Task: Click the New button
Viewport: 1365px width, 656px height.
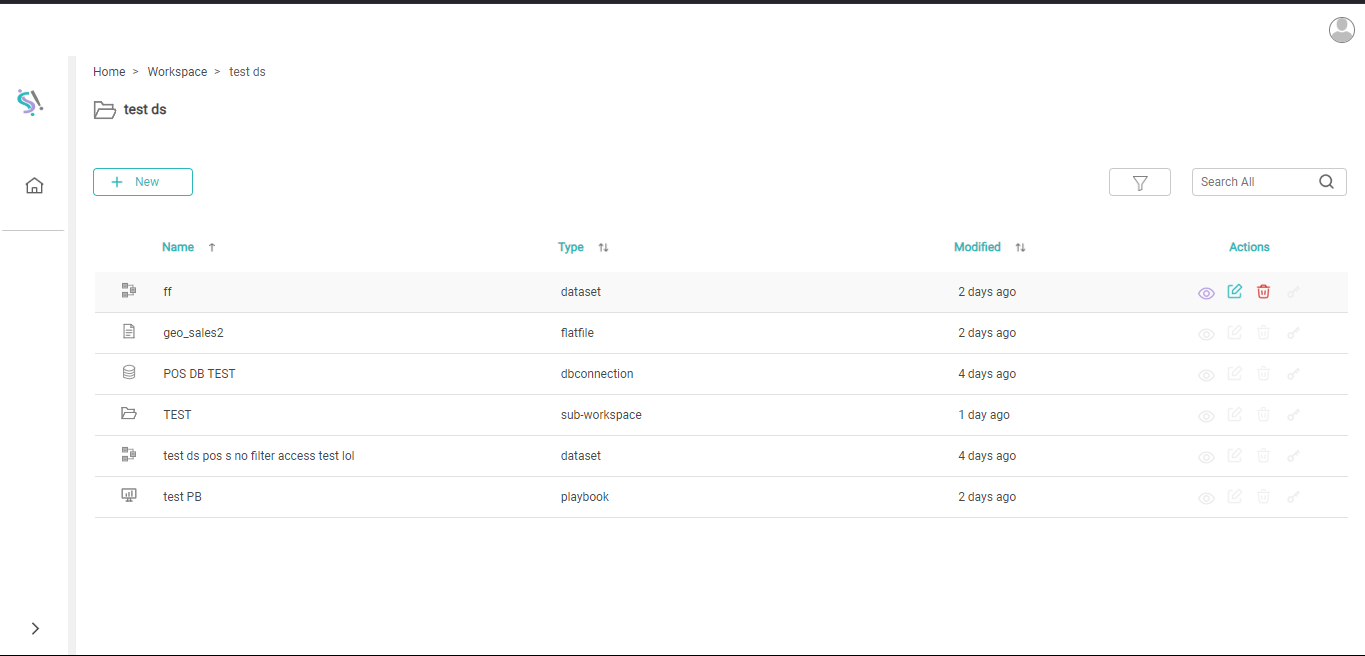Action: [x=143, y=182]
